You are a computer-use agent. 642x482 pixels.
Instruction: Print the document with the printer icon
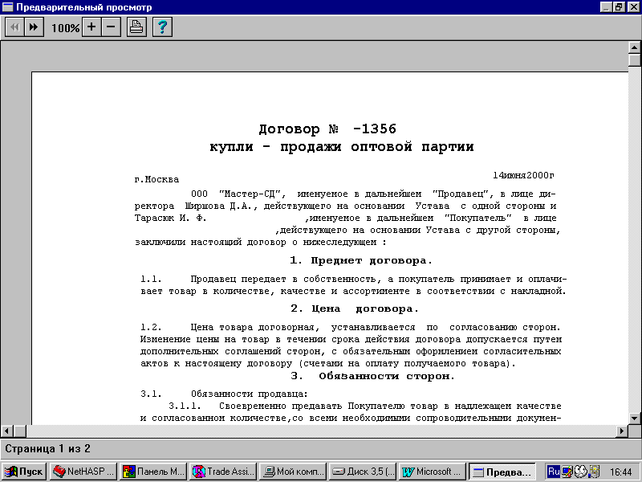137,28
